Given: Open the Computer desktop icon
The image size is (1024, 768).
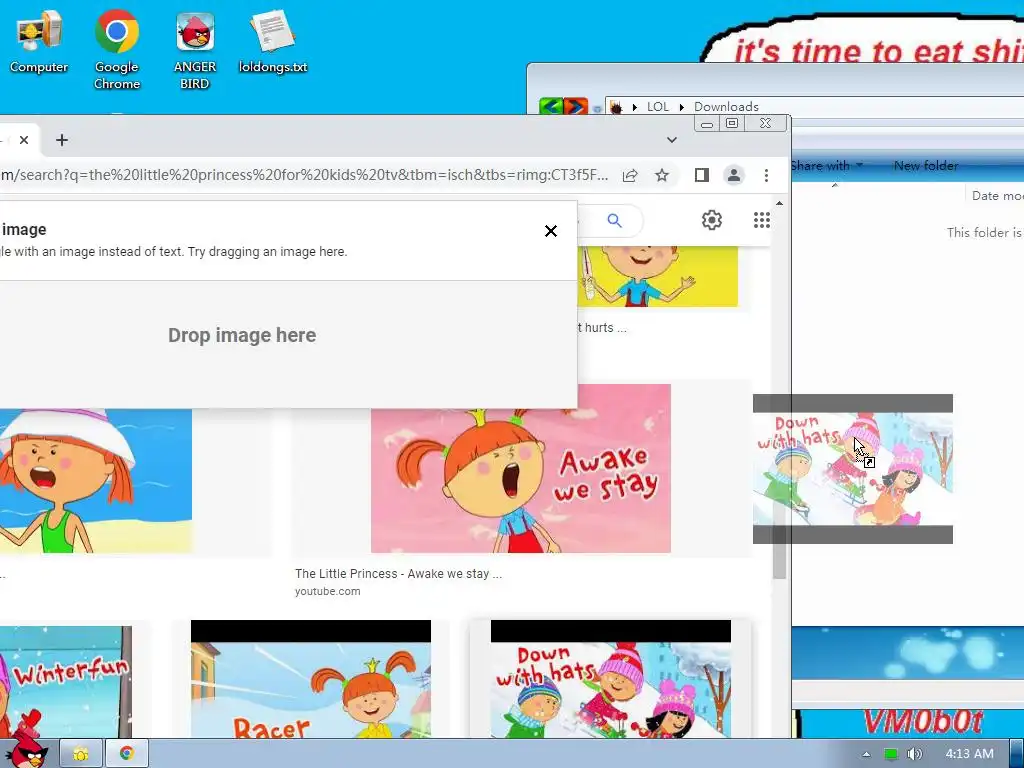Looking at the screenshot, I should tap(39, 42).
